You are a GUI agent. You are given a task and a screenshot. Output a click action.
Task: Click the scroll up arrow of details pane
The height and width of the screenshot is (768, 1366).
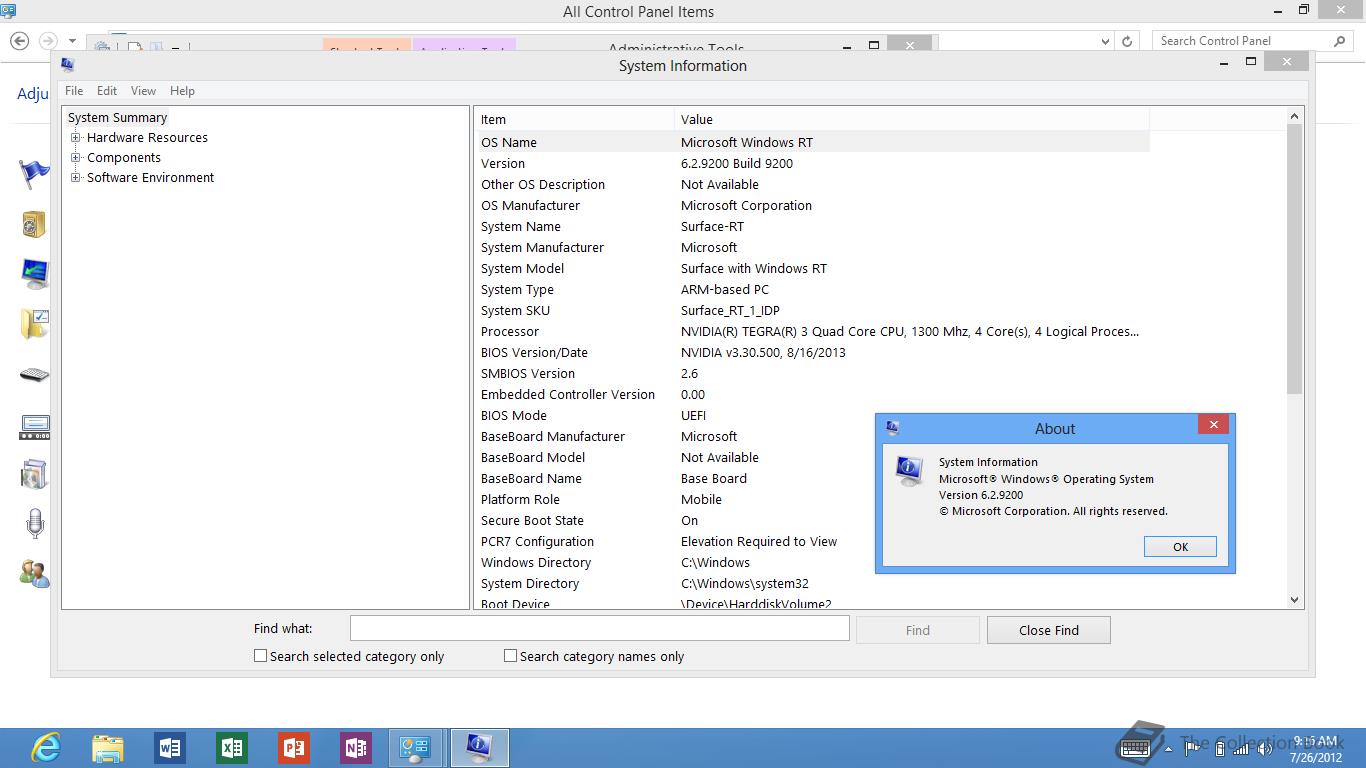[1294, 116]
